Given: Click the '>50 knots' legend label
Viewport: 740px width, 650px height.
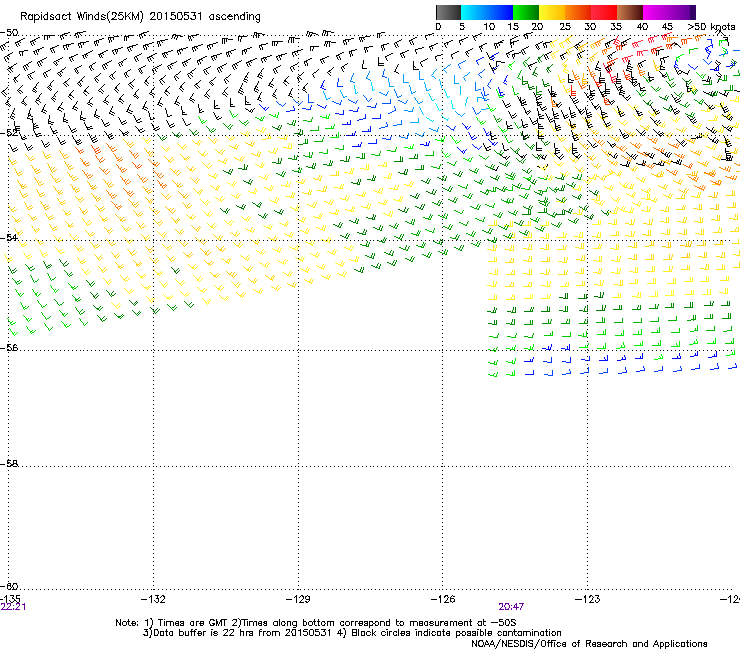Looking at the screenshot, I should [711, 27].
